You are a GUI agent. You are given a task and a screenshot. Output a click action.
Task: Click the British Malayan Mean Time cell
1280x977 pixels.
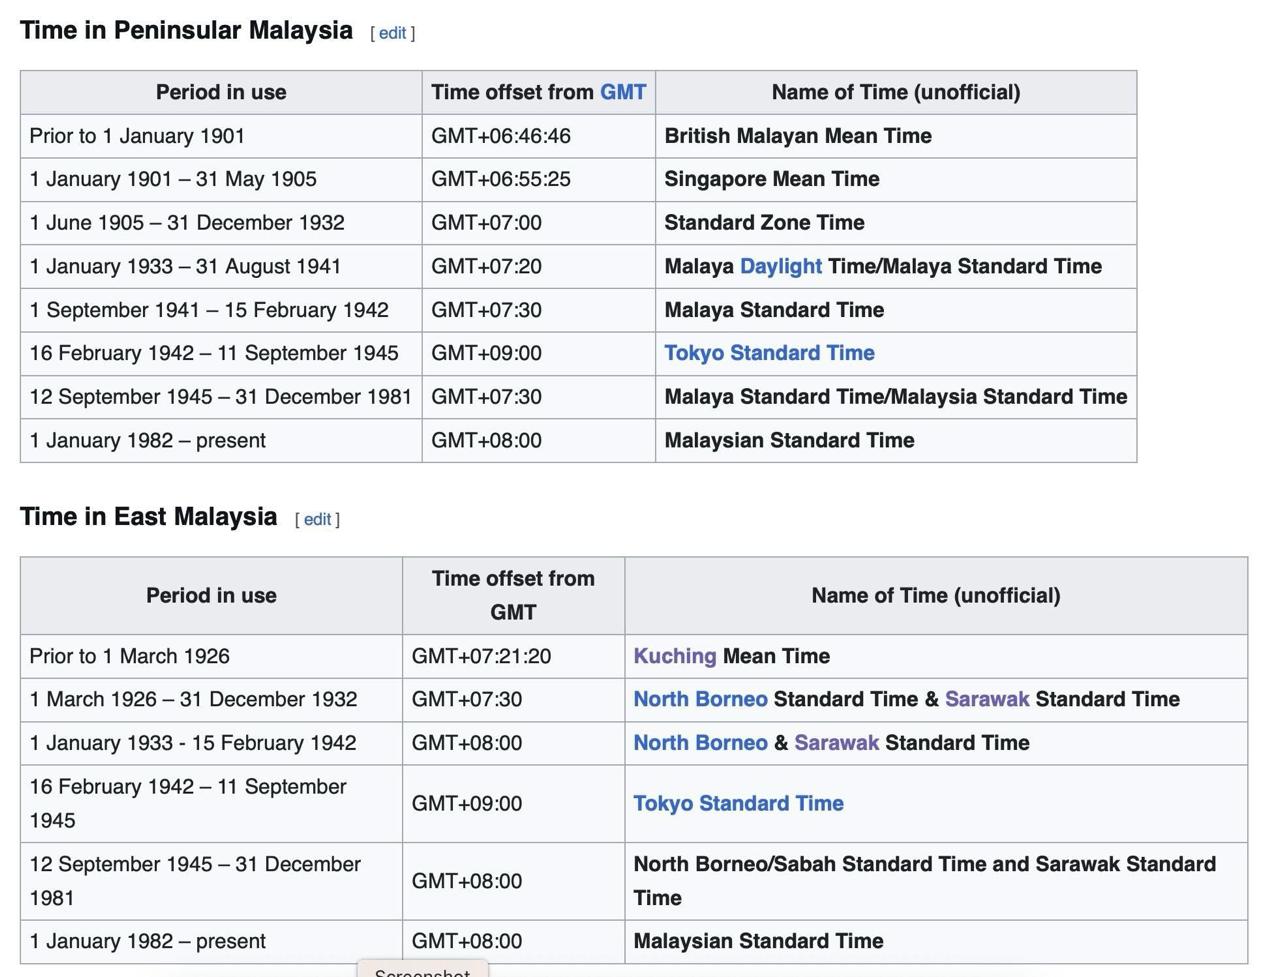(797, 136)
